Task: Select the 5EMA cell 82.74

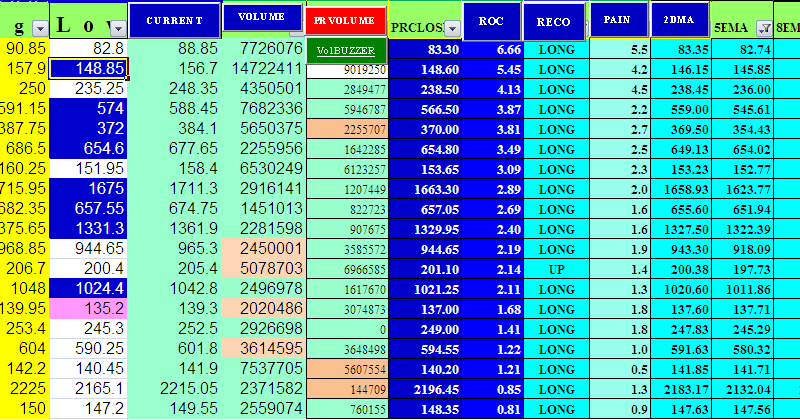Action: [742, 50]
